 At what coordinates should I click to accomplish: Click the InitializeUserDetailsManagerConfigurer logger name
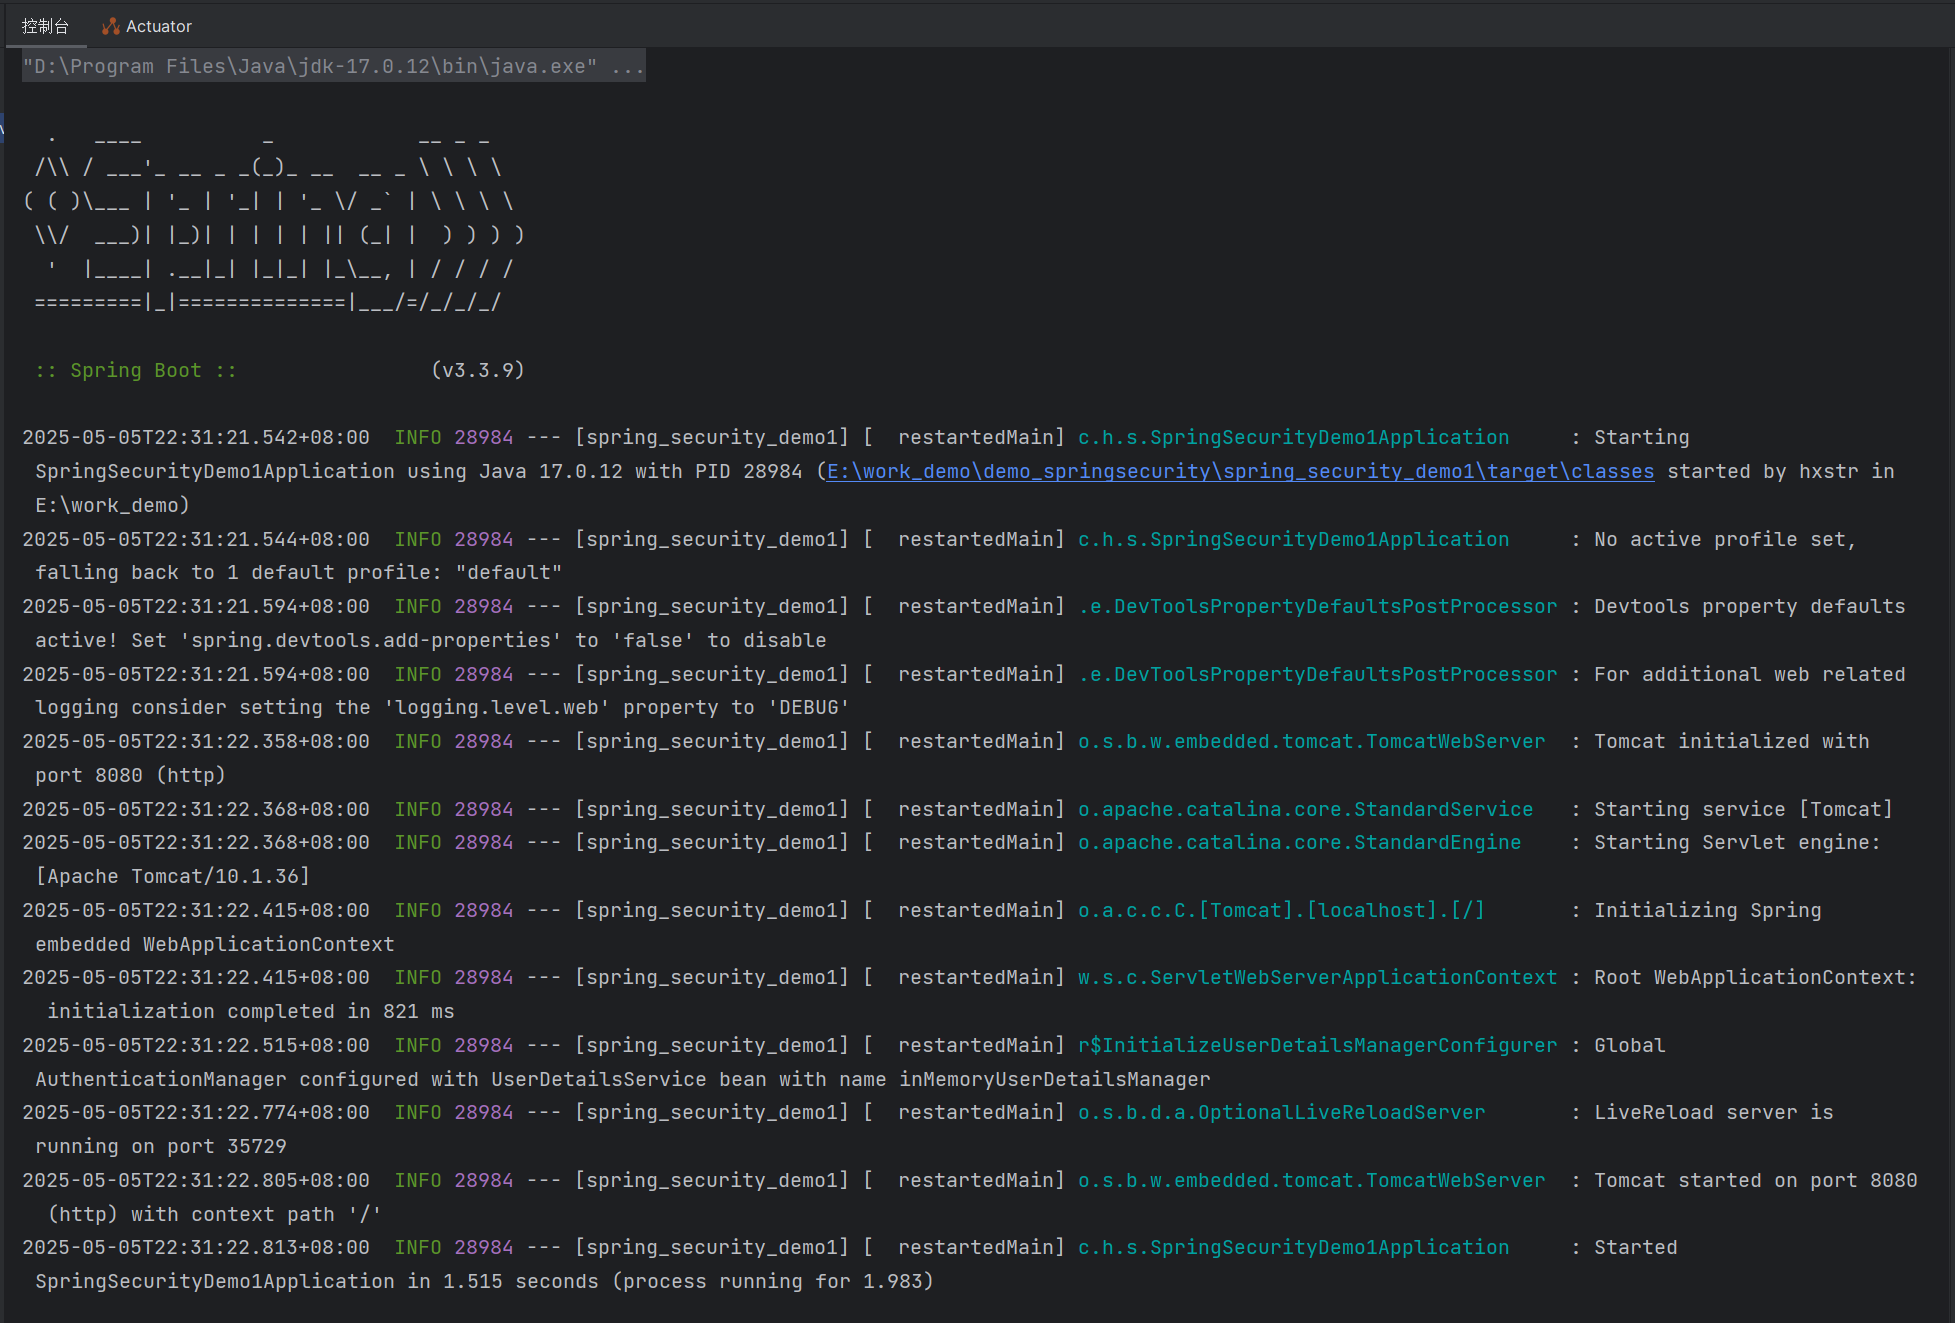(1317, 1045)
